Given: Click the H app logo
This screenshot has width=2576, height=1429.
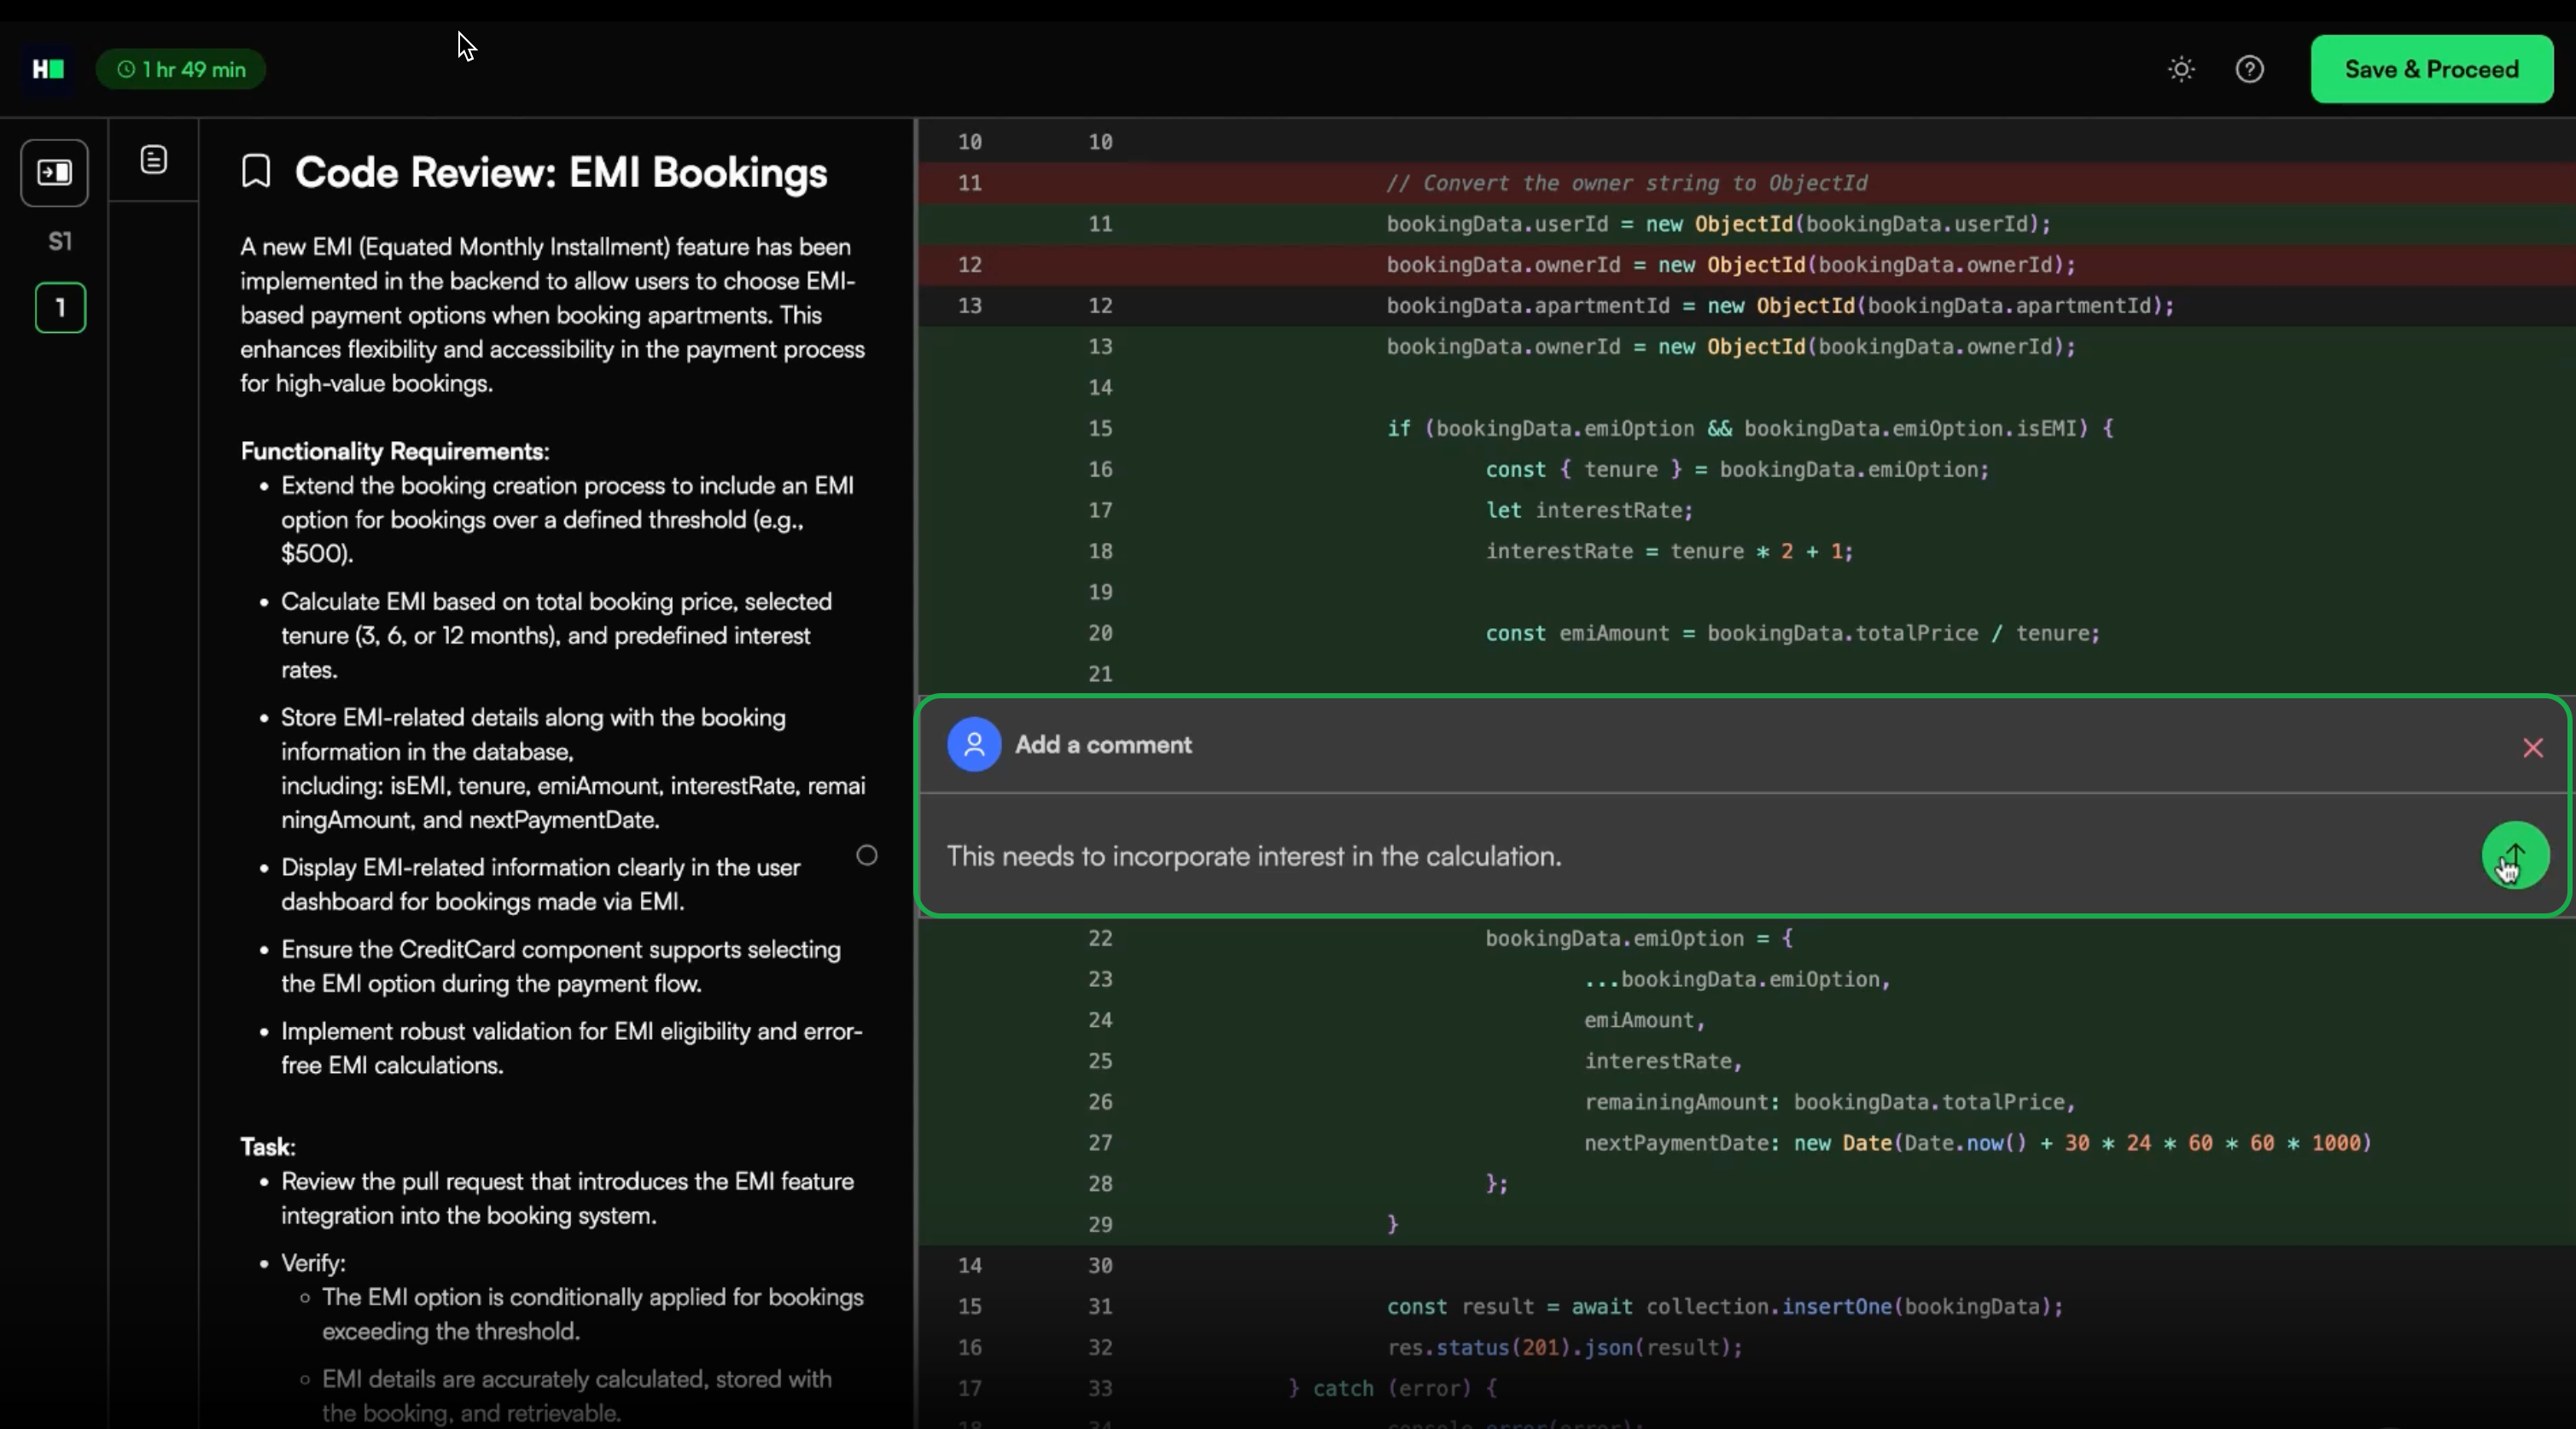Looking at the screenshot, I should click(x=46, y=69).
